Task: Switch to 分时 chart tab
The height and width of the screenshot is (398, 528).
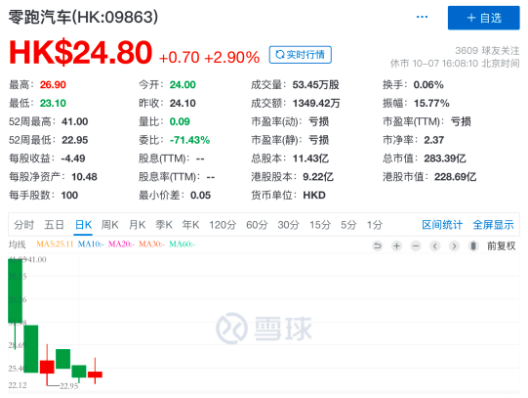Action: pos(24,225)
